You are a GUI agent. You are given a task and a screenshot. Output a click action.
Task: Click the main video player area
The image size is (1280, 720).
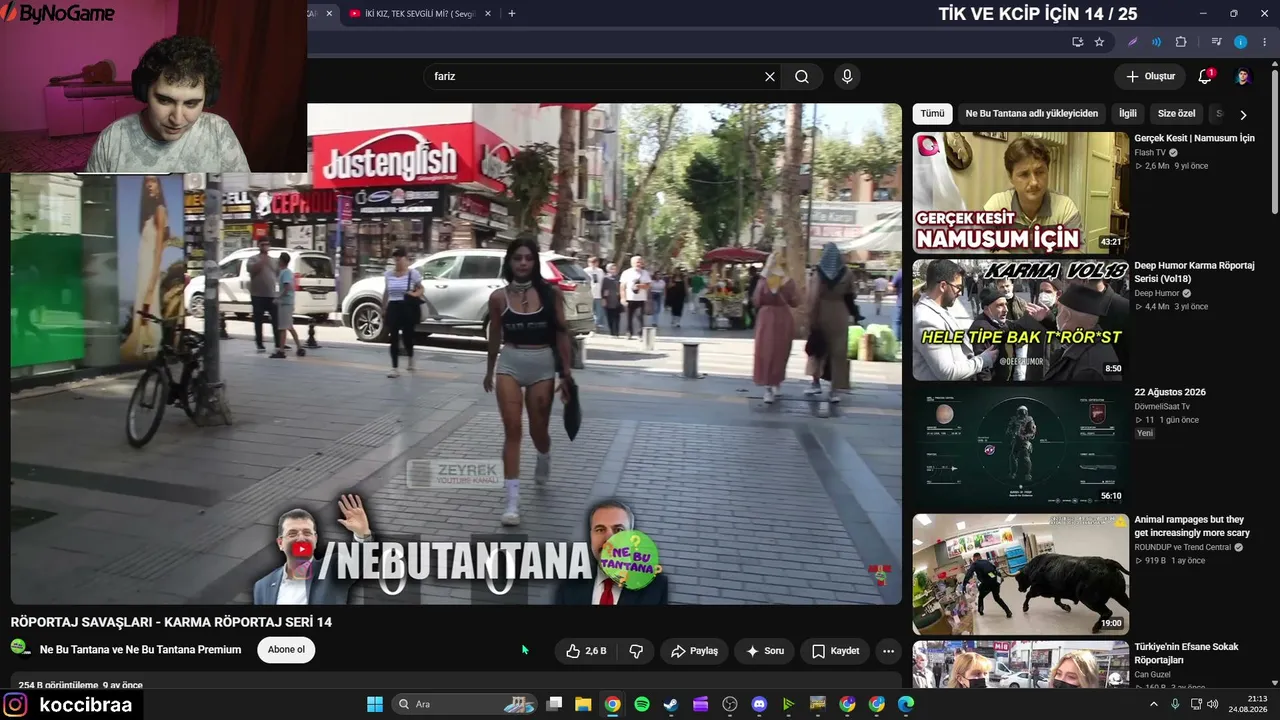pos(456,354)
